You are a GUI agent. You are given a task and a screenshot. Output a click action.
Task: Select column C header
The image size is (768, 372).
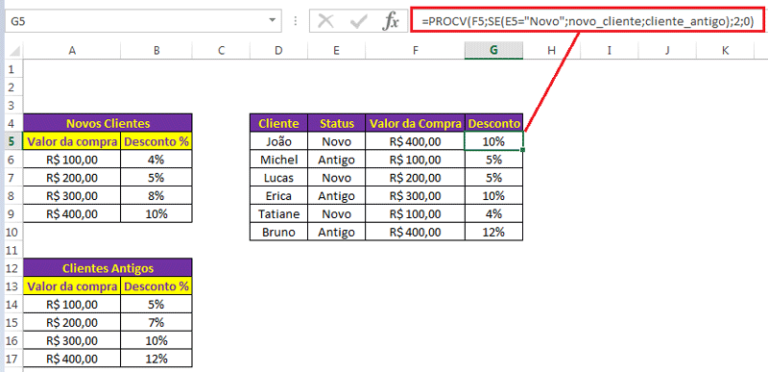point(221,50)
